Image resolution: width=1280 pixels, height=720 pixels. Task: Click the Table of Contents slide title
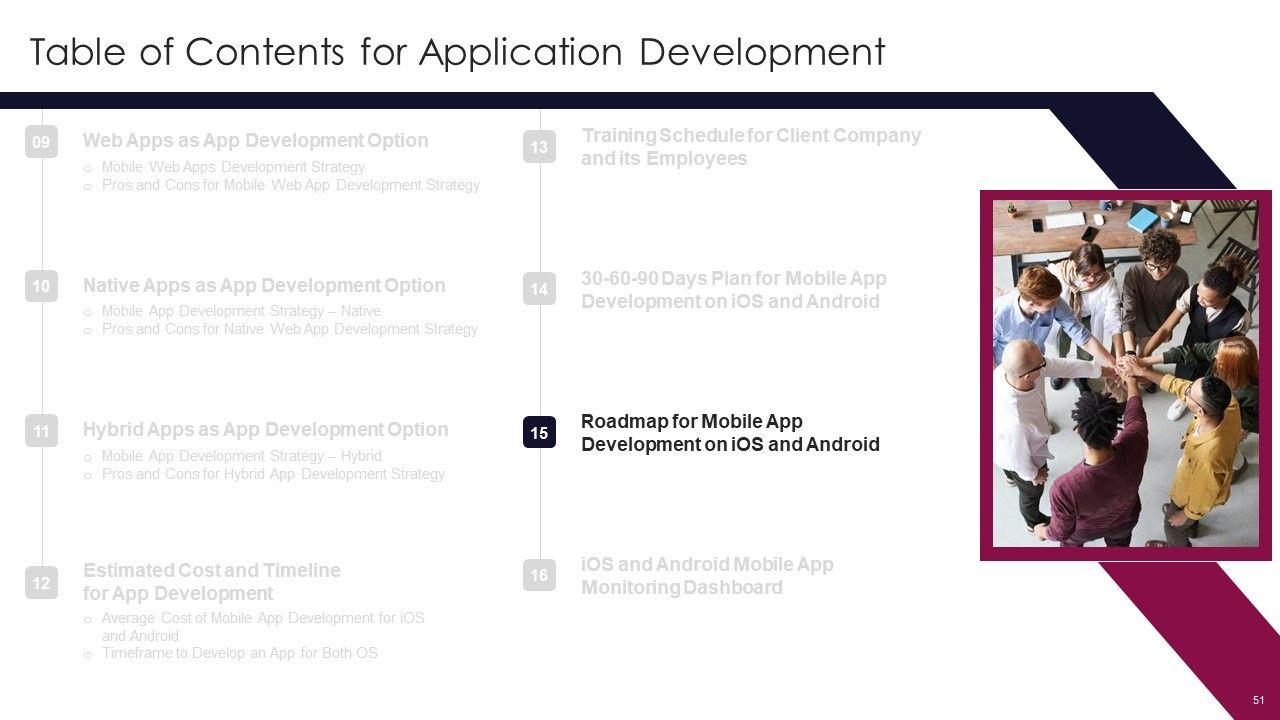[457, 52]
